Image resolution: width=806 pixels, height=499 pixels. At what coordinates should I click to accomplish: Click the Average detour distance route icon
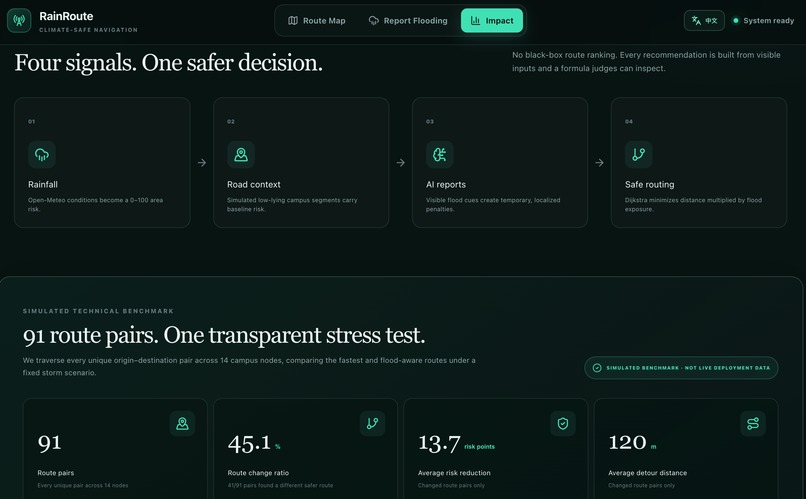[753, 423]
